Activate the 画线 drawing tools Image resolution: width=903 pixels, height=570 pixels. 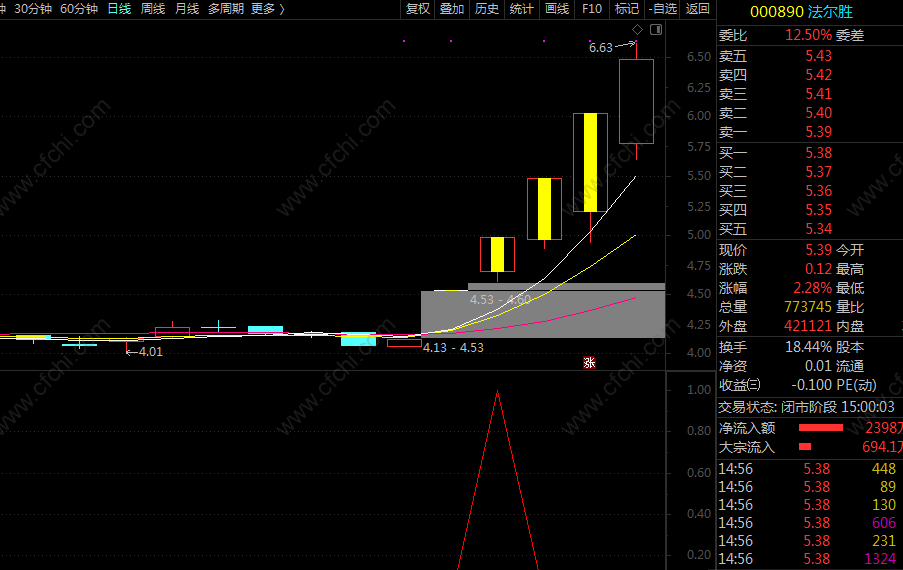(557, 9)
